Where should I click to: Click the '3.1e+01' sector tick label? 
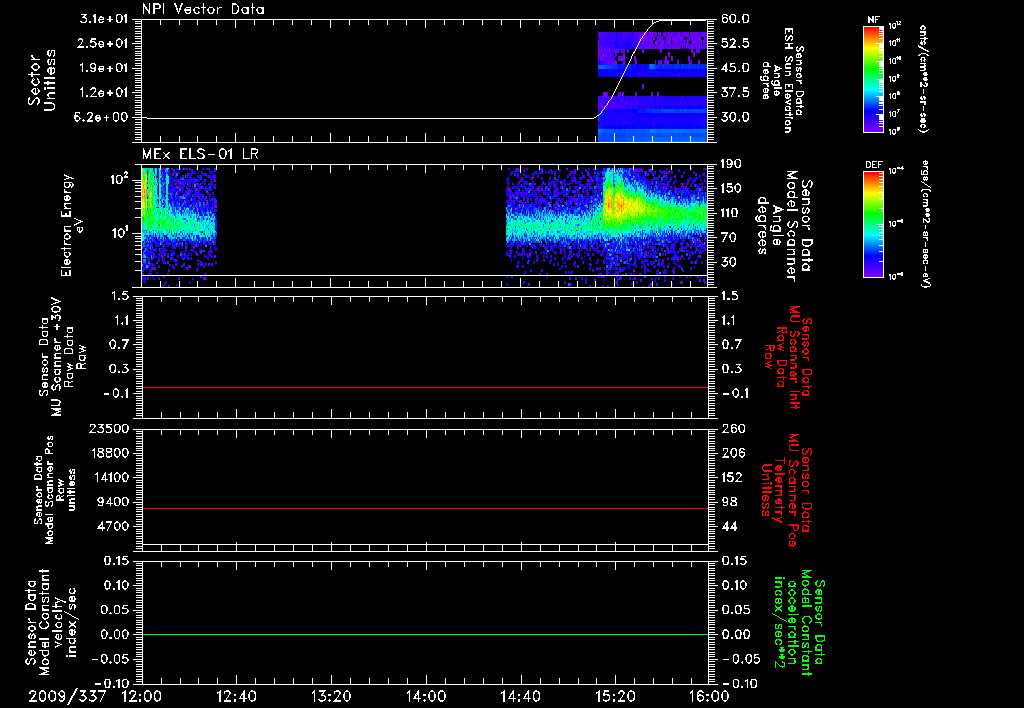coord(106,19)
